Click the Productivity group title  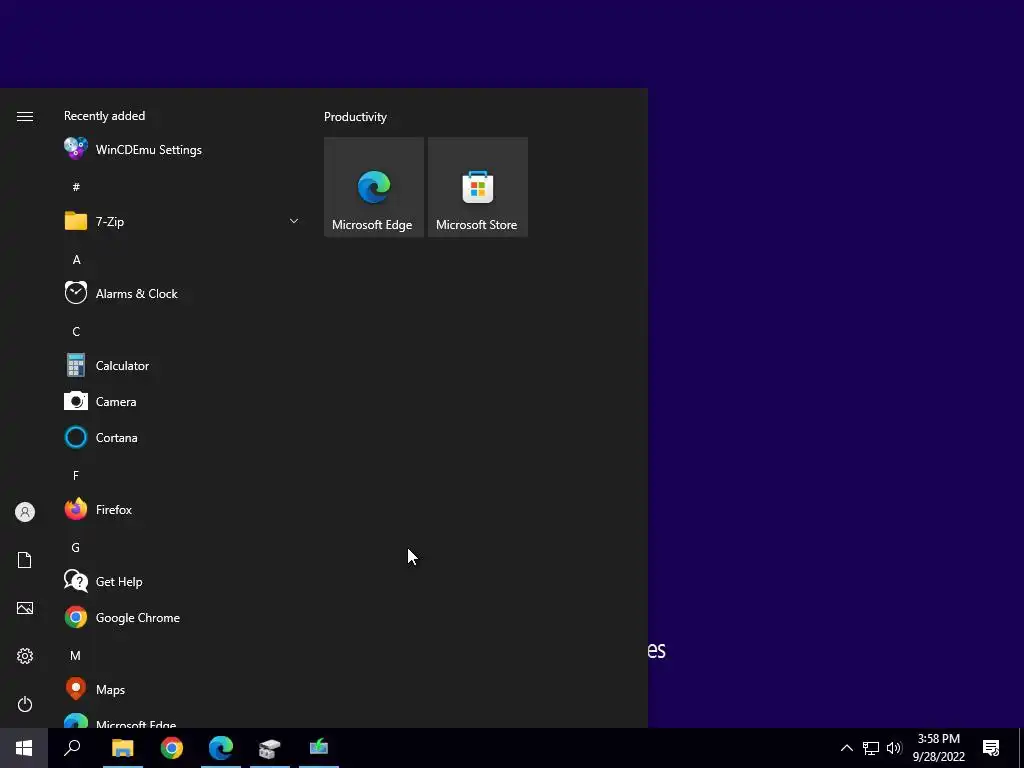[355, 117]
